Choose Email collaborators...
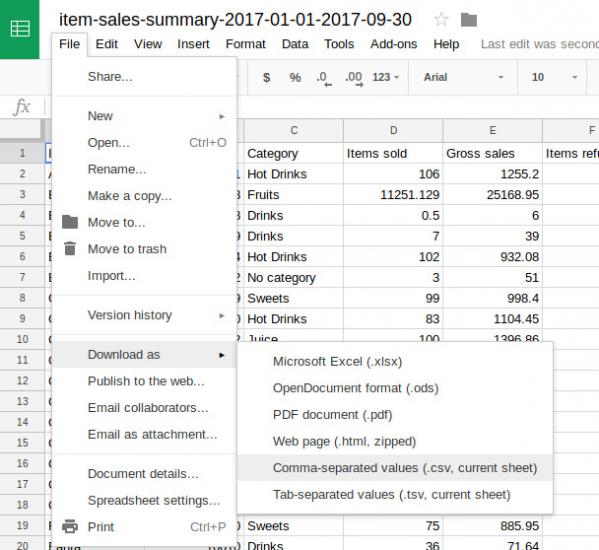Viewport: 599px width, 550px height. (144, 408)
